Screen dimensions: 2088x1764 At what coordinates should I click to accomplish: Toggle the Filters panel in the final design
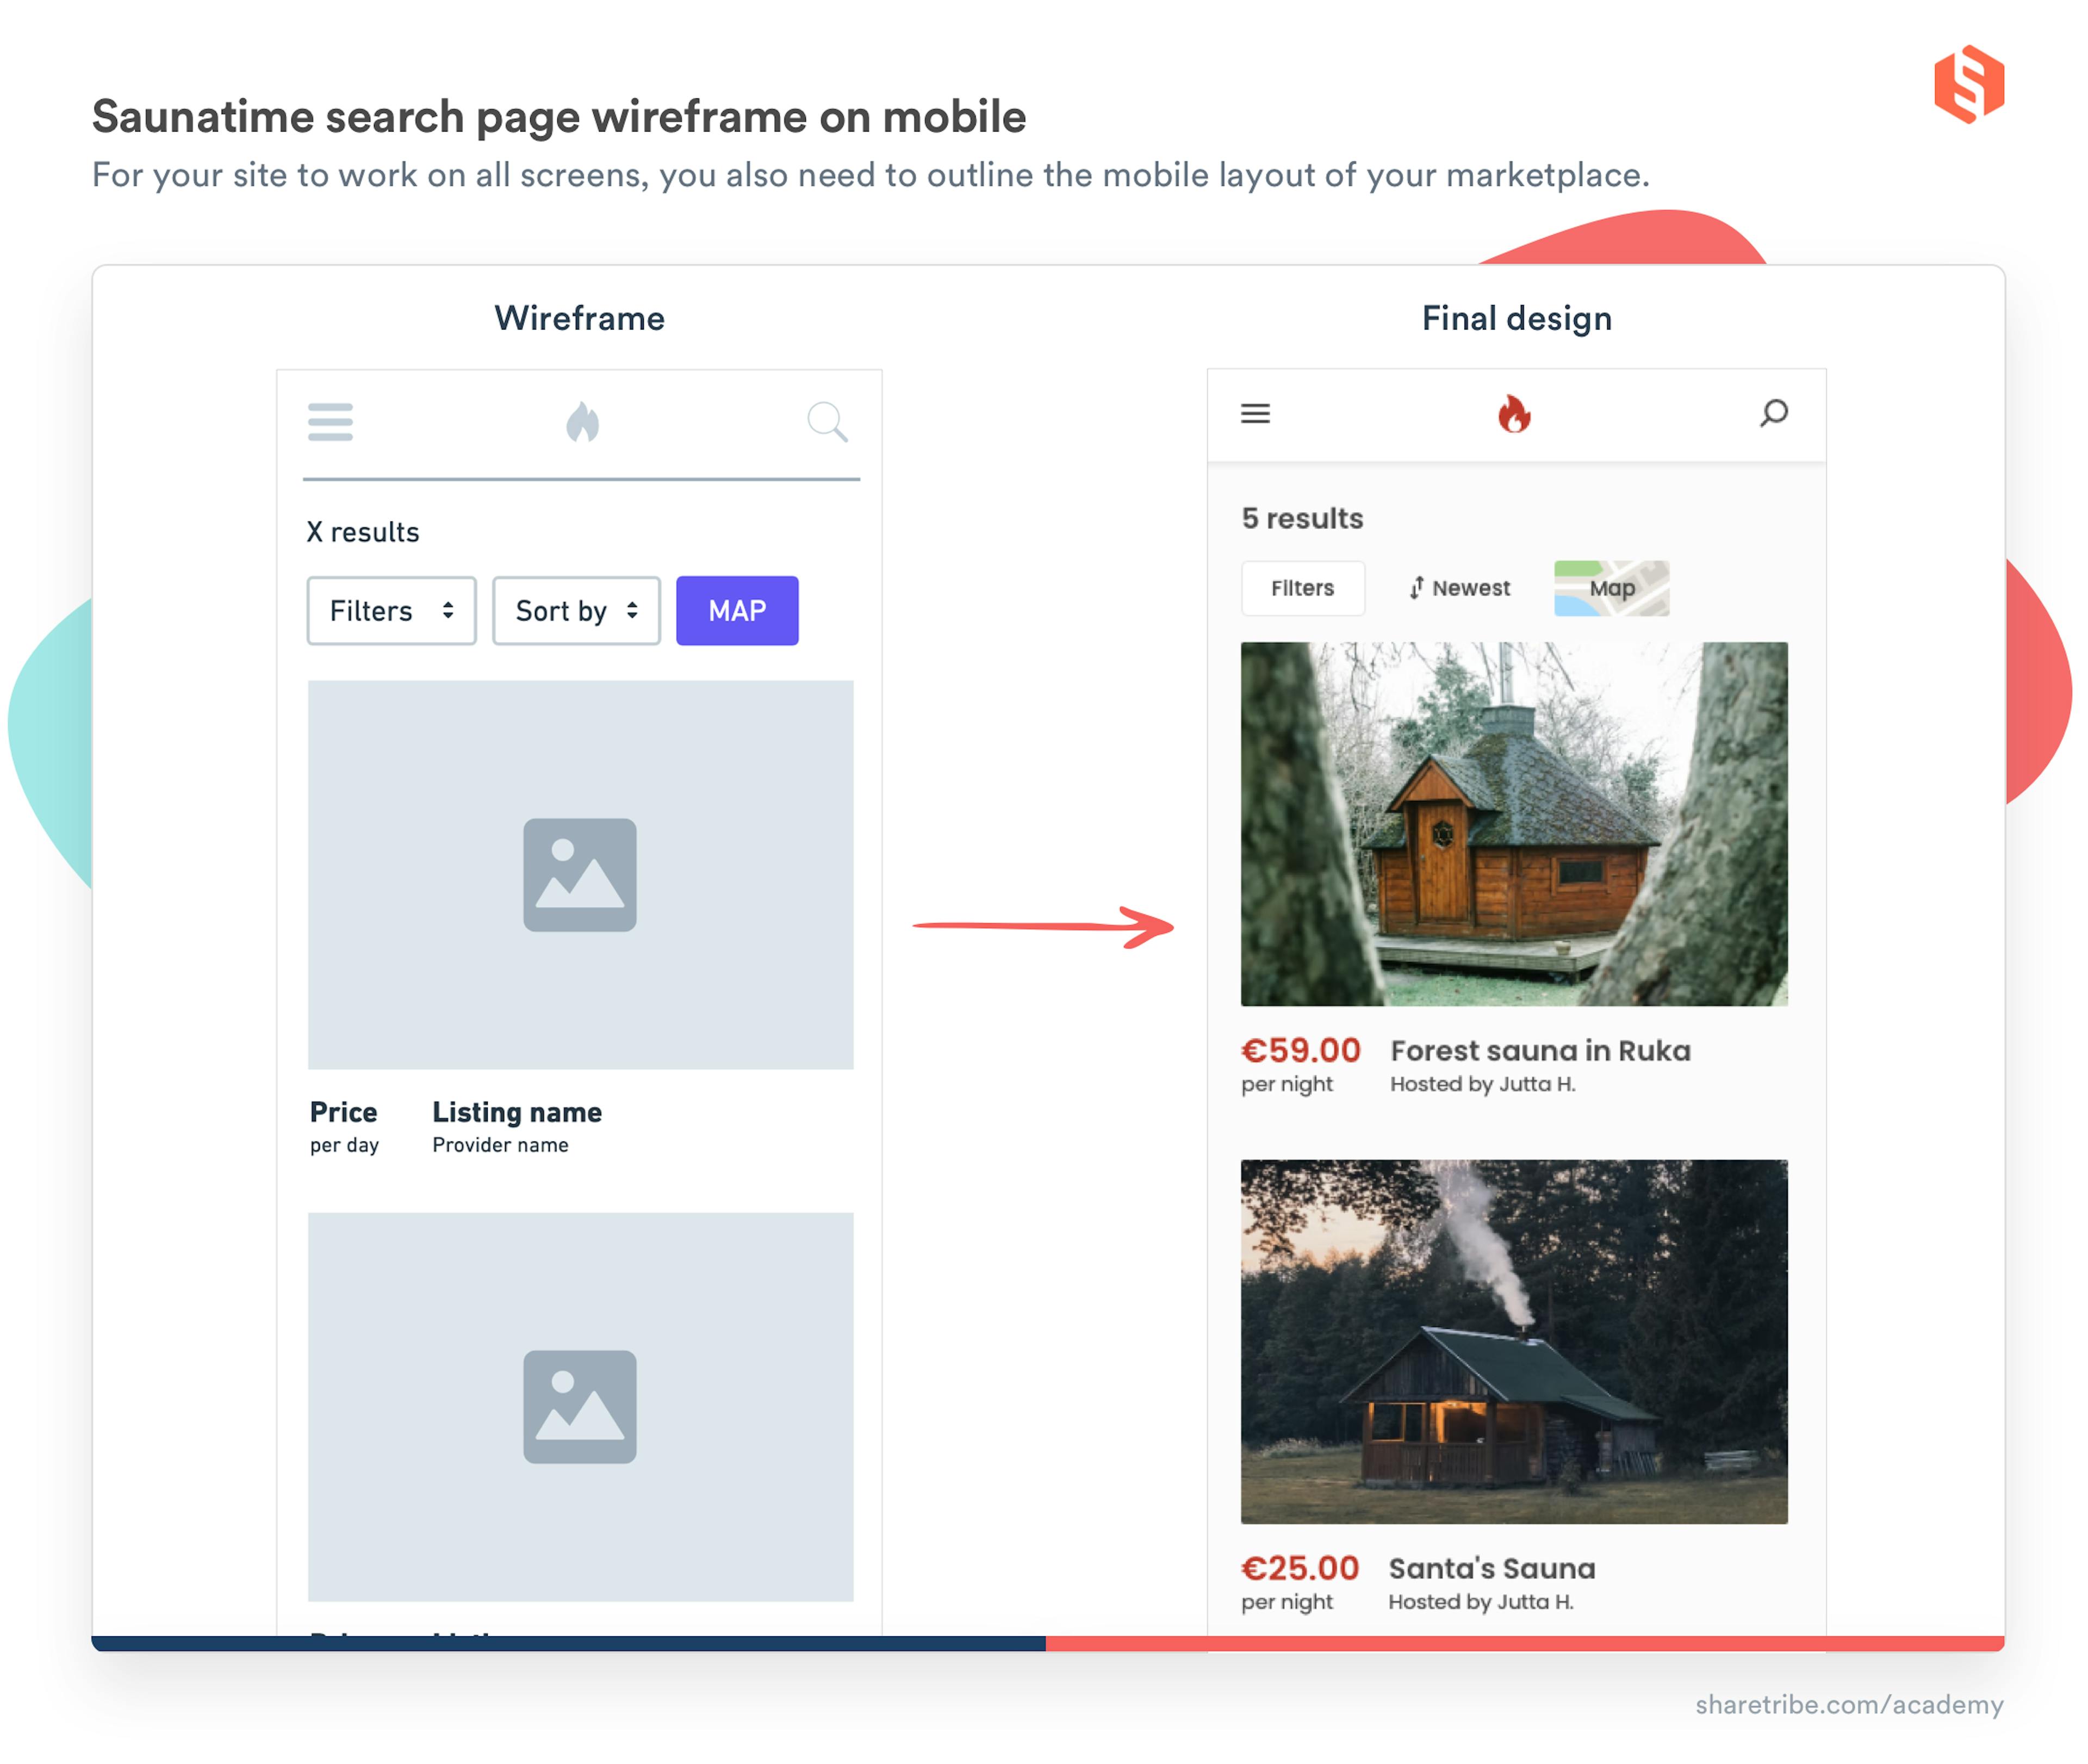pos(1302,588)
